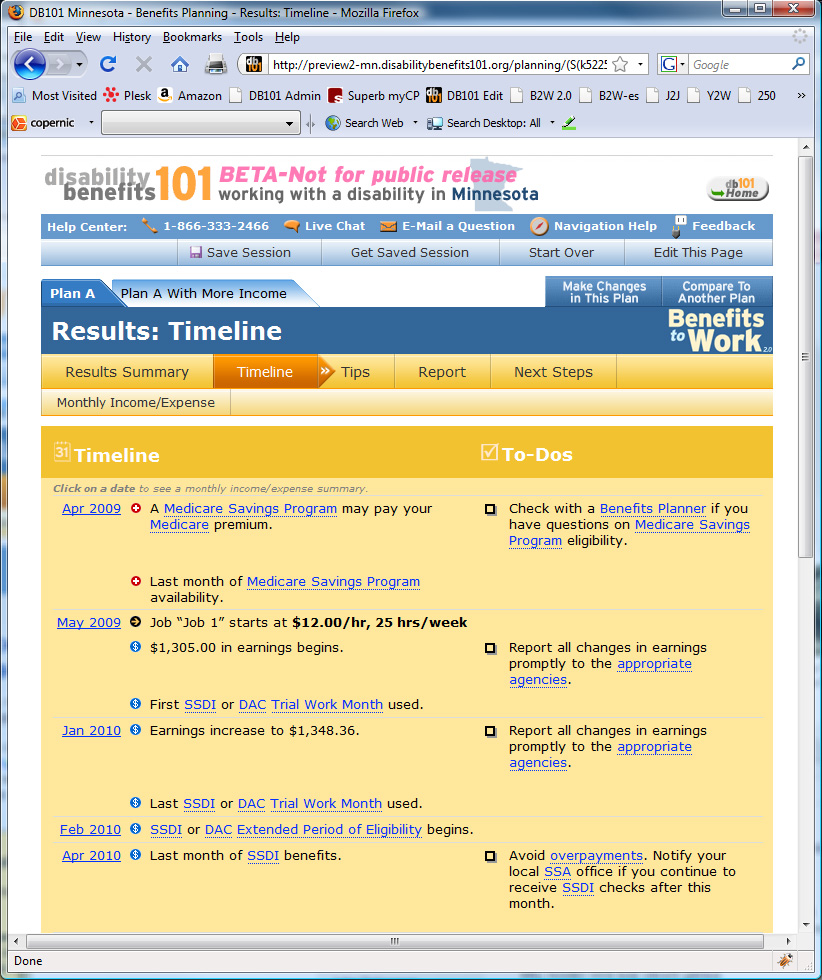The width and height of the screenshot is (822, 980).
Task: Open the Apr 2009 date link
Action: tap(91, 509)
